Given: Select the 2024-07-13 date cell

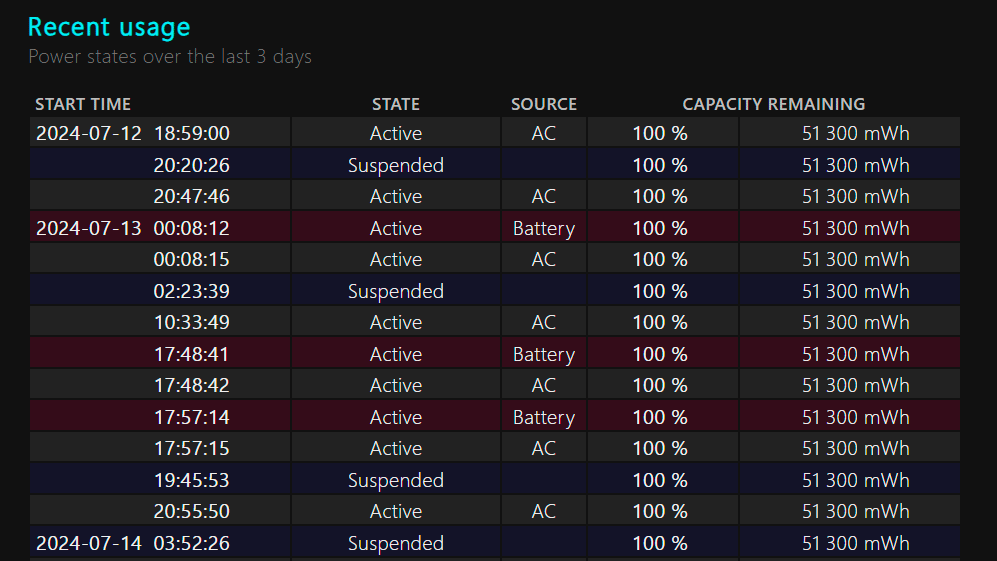Looking at the screenshot, I should click(89, 228).
